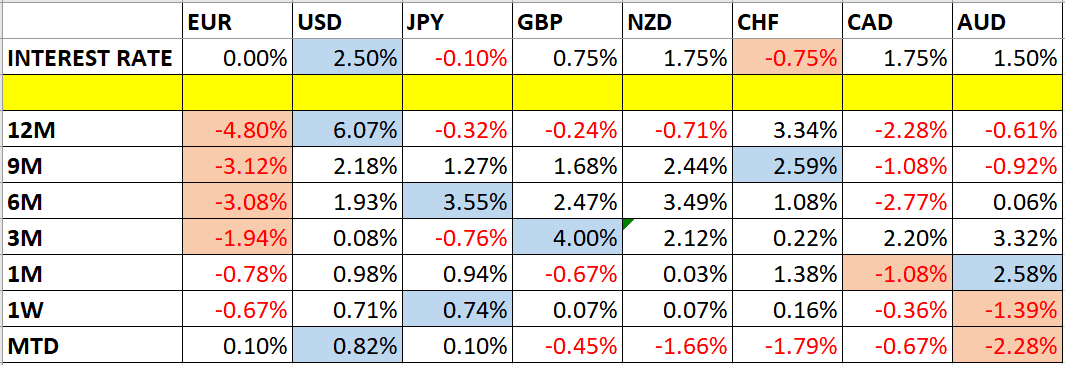Click the EUR 12M value -4.80%
The width and height of the screenshot is (1065, 365).
click(238, 129)
